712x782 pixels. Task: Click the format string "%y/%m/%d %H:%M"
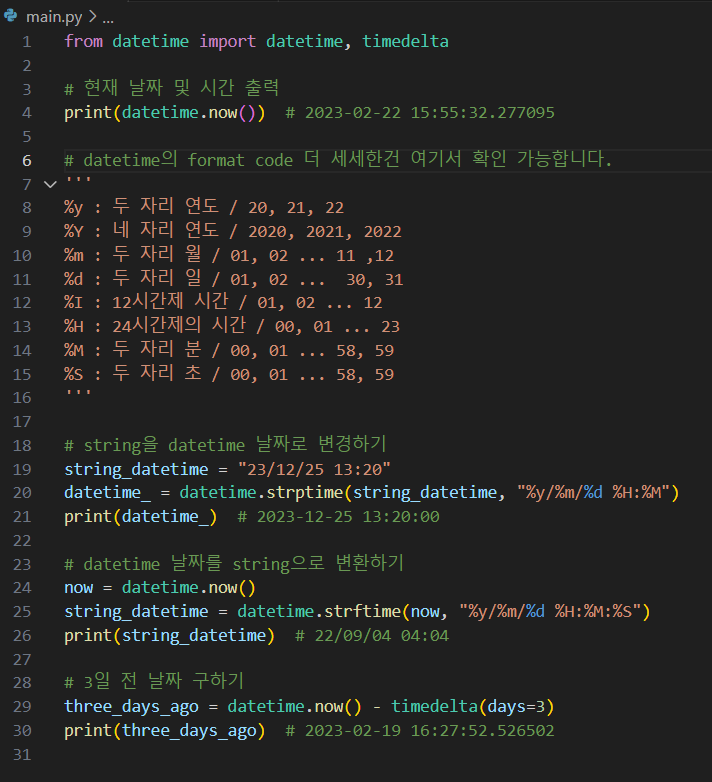click(594, 493)
